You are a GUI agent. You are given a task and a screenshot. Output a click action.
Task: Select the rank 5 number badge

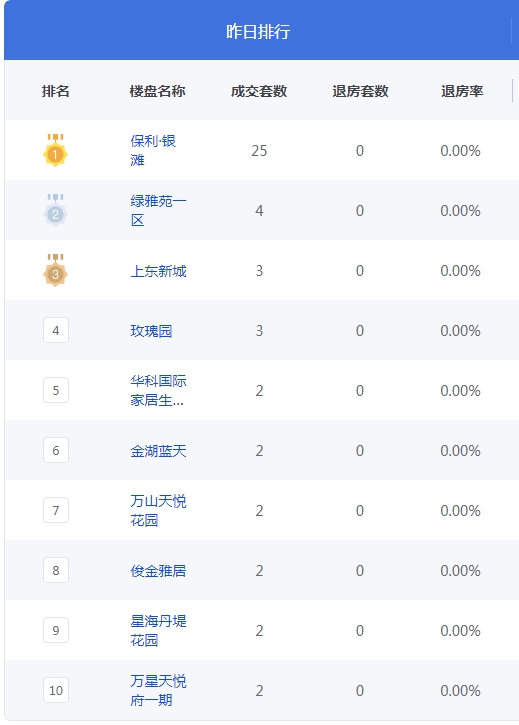(x=56, y=390)
